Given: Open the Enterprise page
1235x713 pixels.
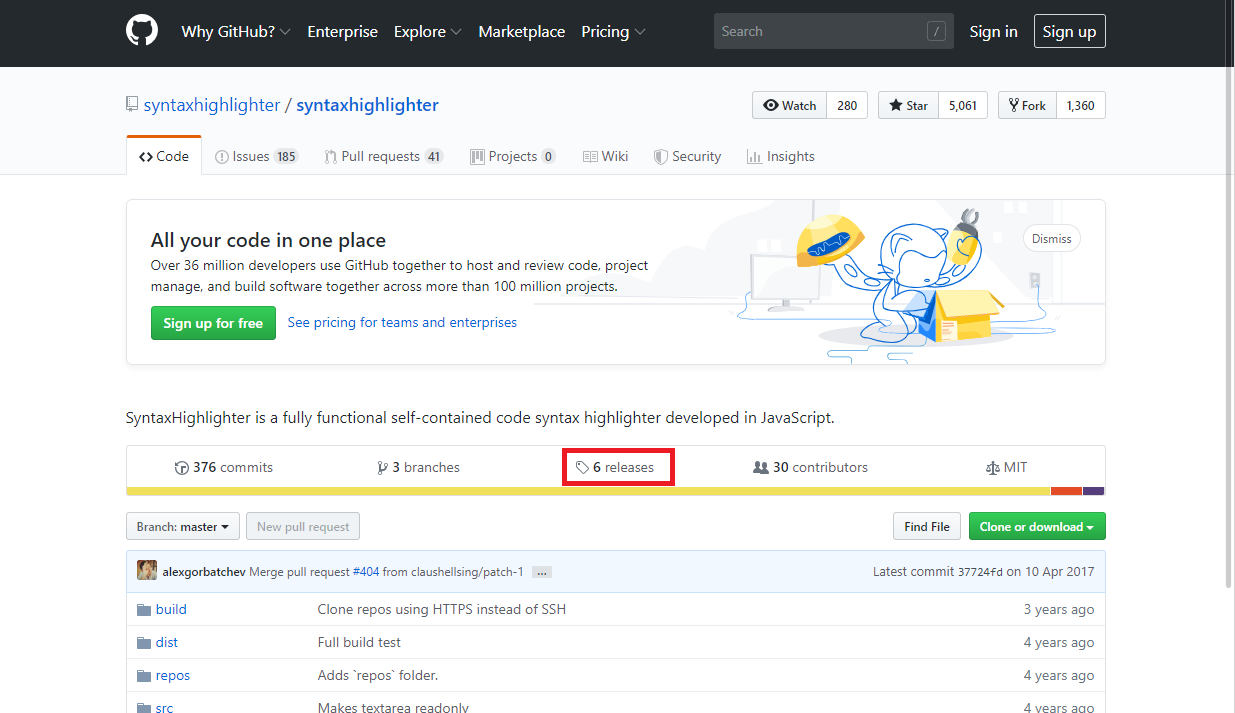Looking at the screenshot, I should (x=343, y=31).
